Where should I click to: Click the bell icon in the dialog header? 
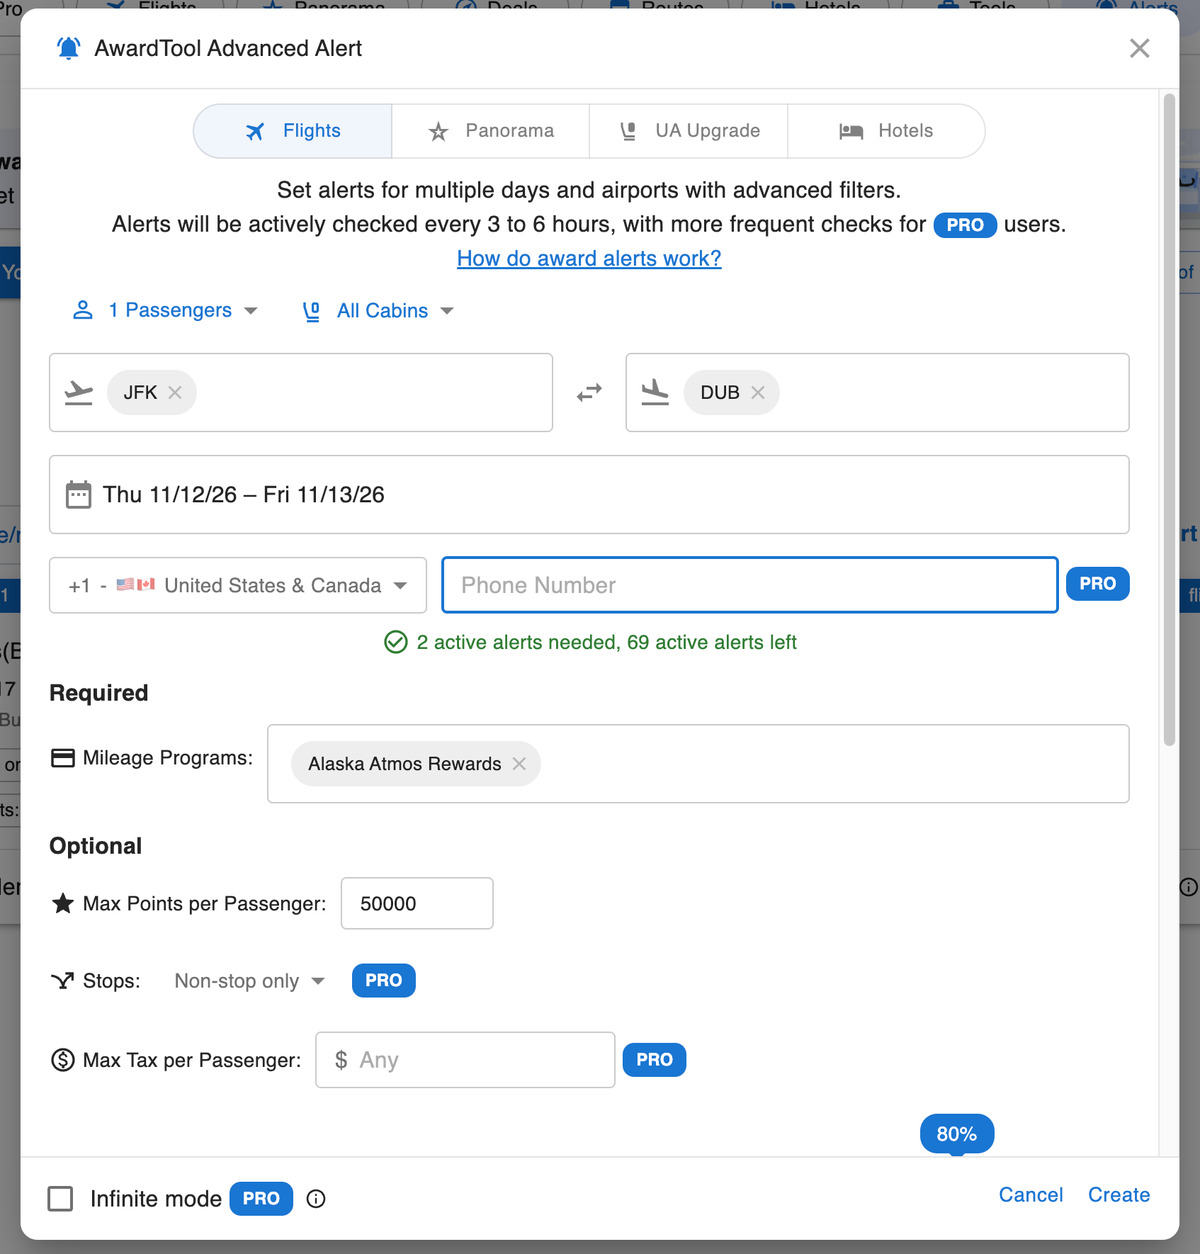pos(68,48)
